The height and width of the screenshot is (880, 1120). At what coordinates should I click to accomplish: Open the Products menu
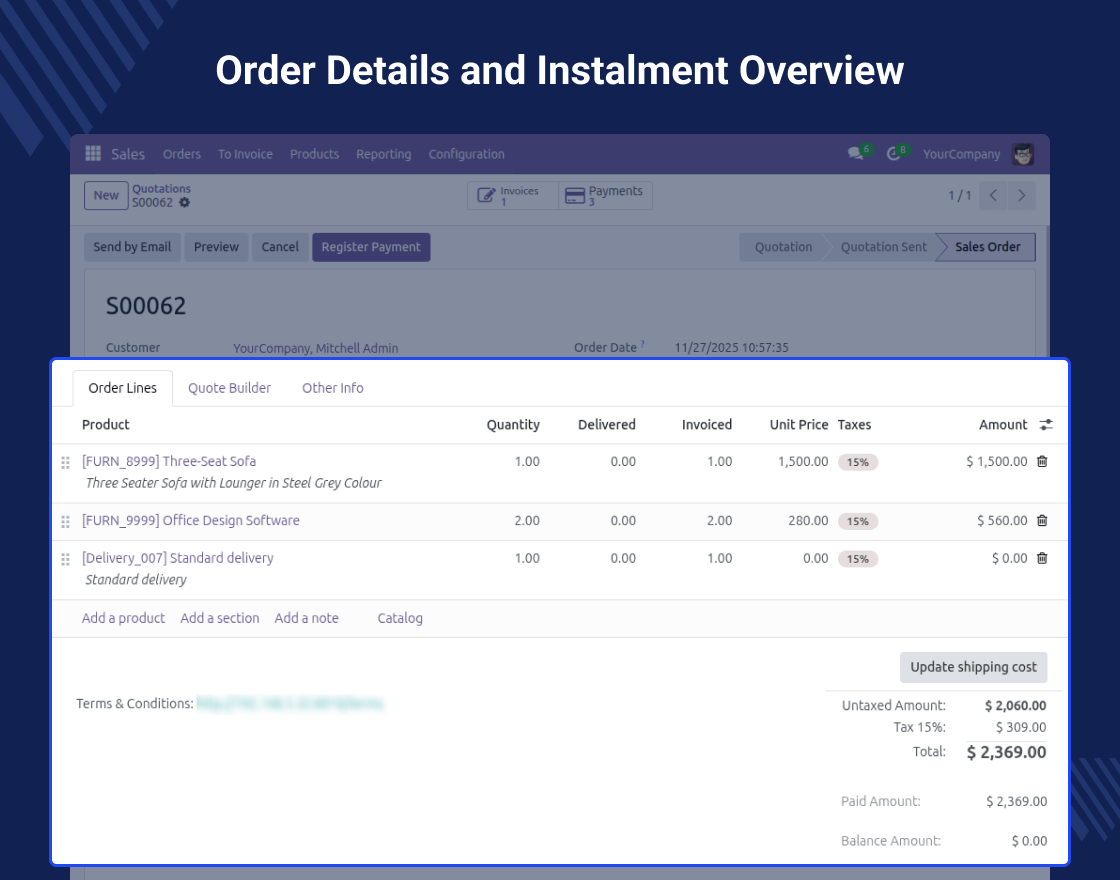(314, 154)
